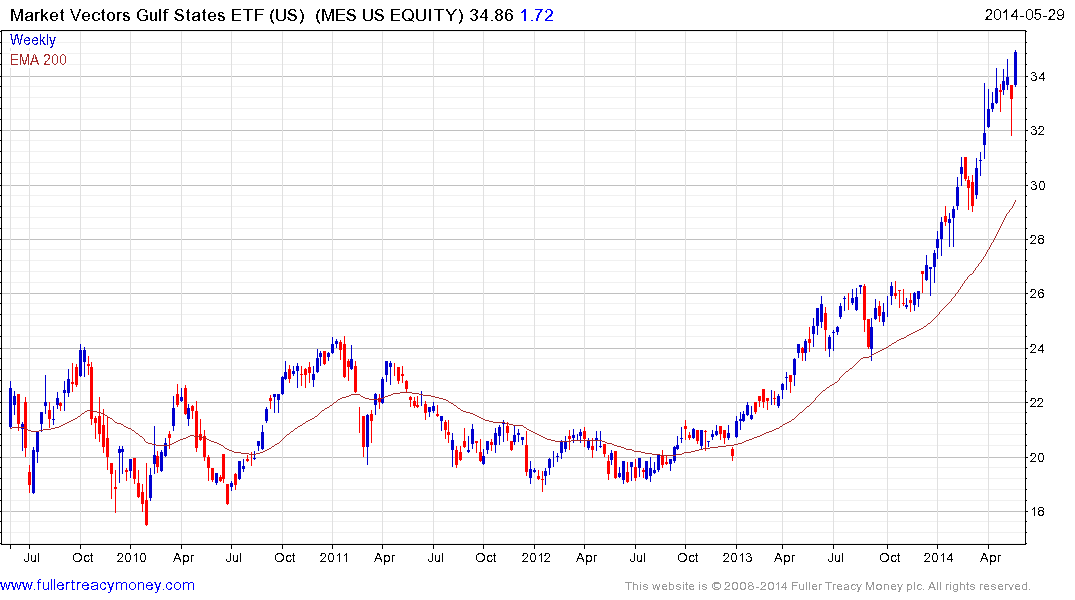The width and height of the screenshot is (1075, 600).
Task: Click the 2011 year label on time axis
Action: 334,557
